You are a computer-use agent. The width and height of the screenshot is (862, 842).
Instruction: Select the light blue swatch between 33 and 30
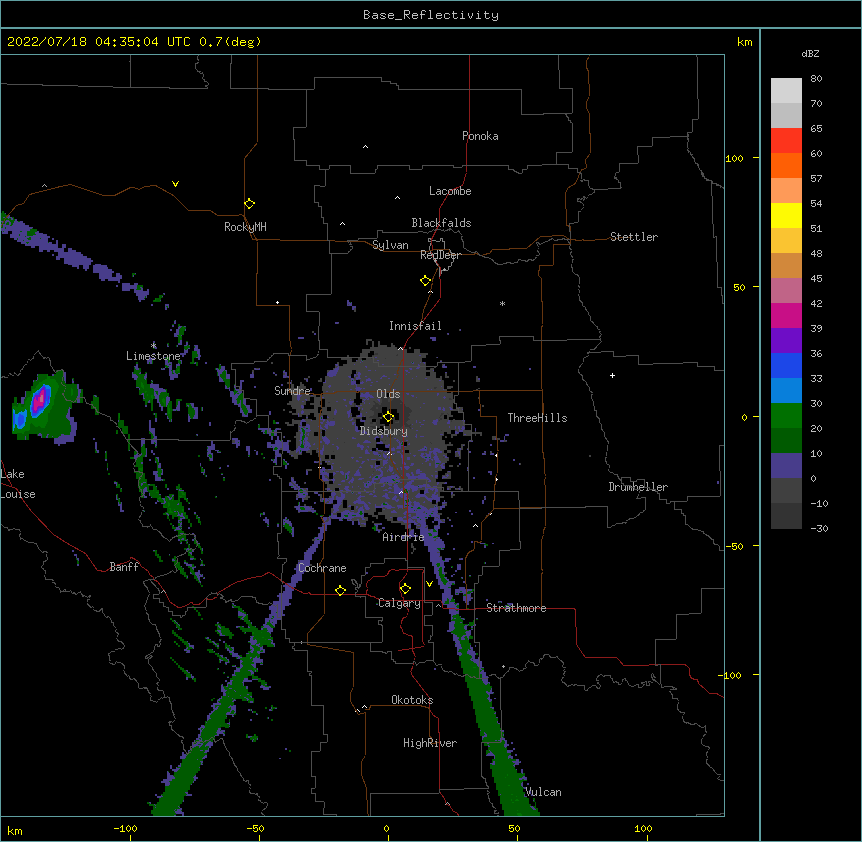pos(786,391)
